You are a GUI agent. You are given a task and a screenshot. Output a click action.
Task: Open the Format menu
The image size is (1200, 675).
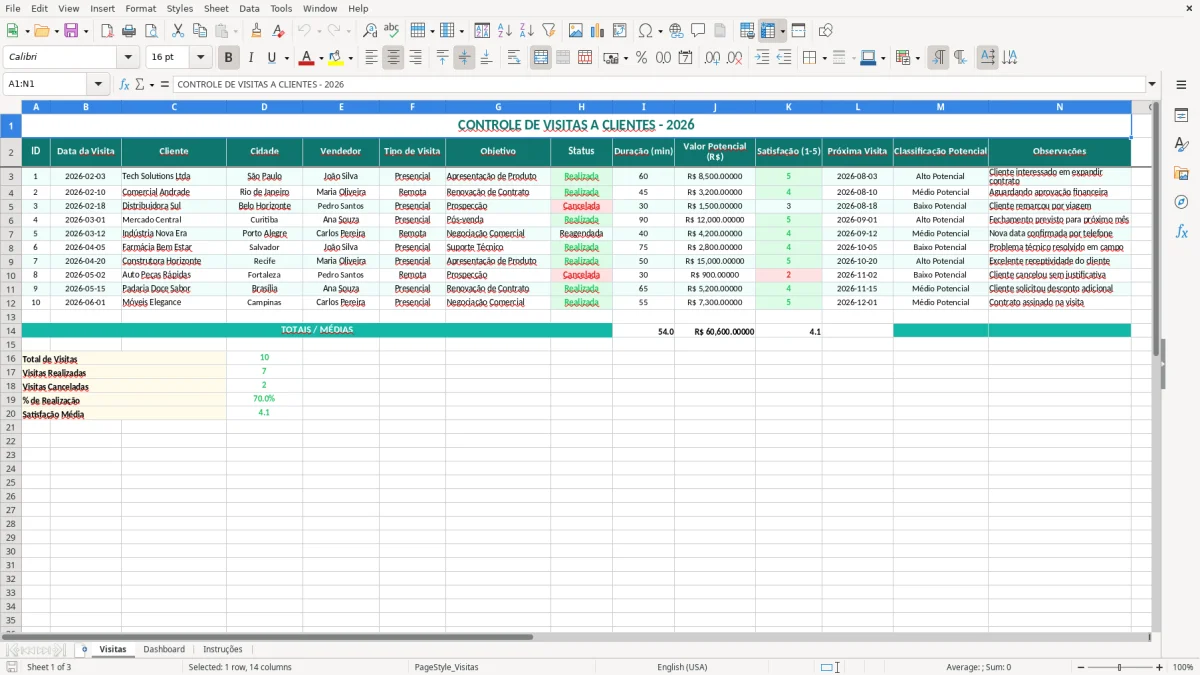coord(140,8)
